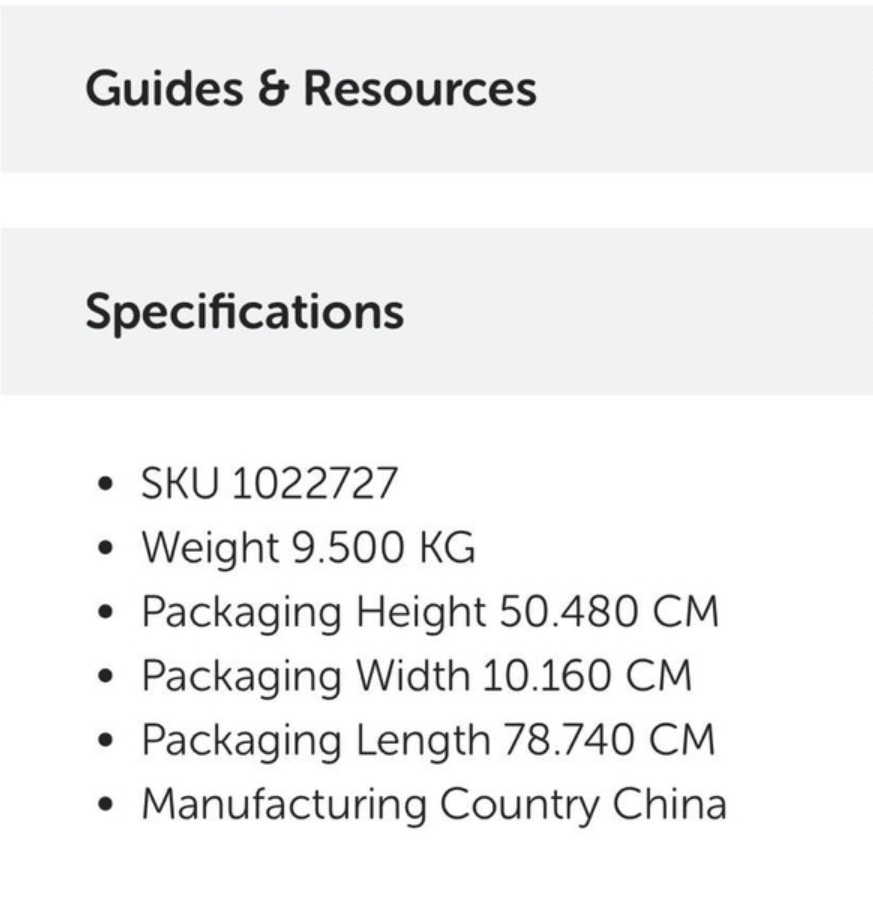Click the 10.160 CM width value

[x=587, y=676]
